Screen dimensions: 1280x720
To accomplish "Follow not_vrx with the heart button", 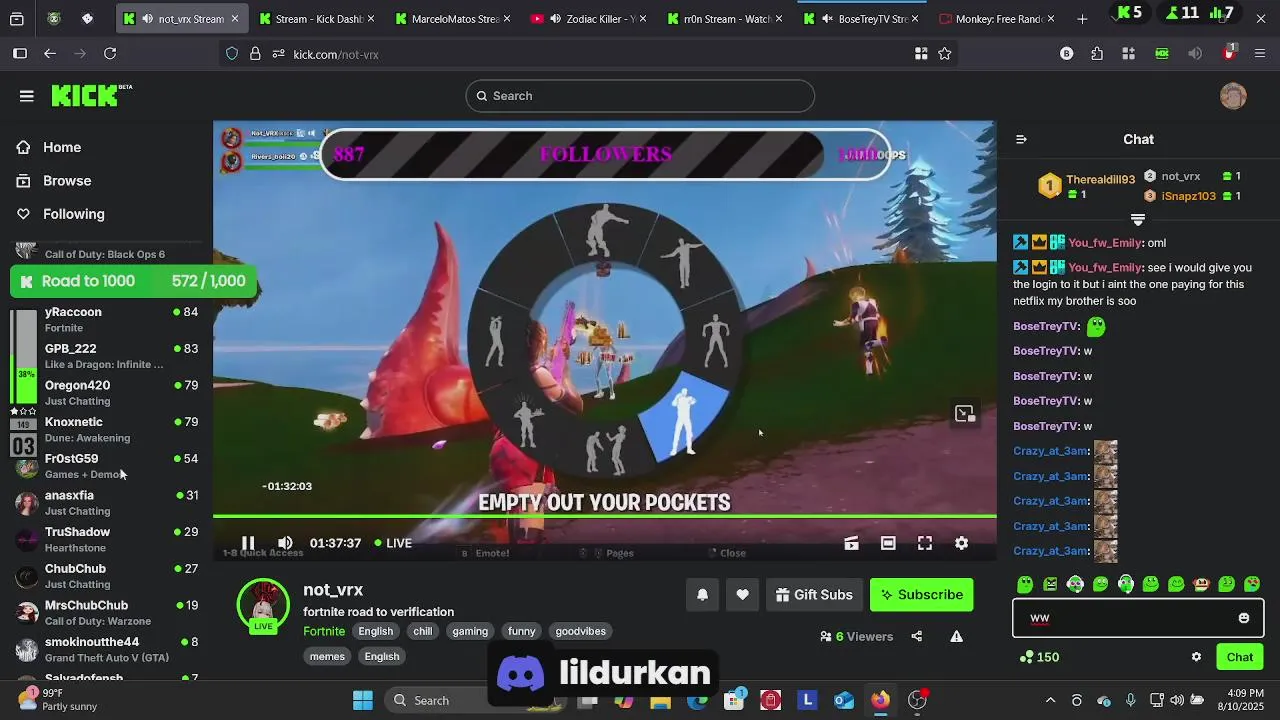I will (742, 595).
